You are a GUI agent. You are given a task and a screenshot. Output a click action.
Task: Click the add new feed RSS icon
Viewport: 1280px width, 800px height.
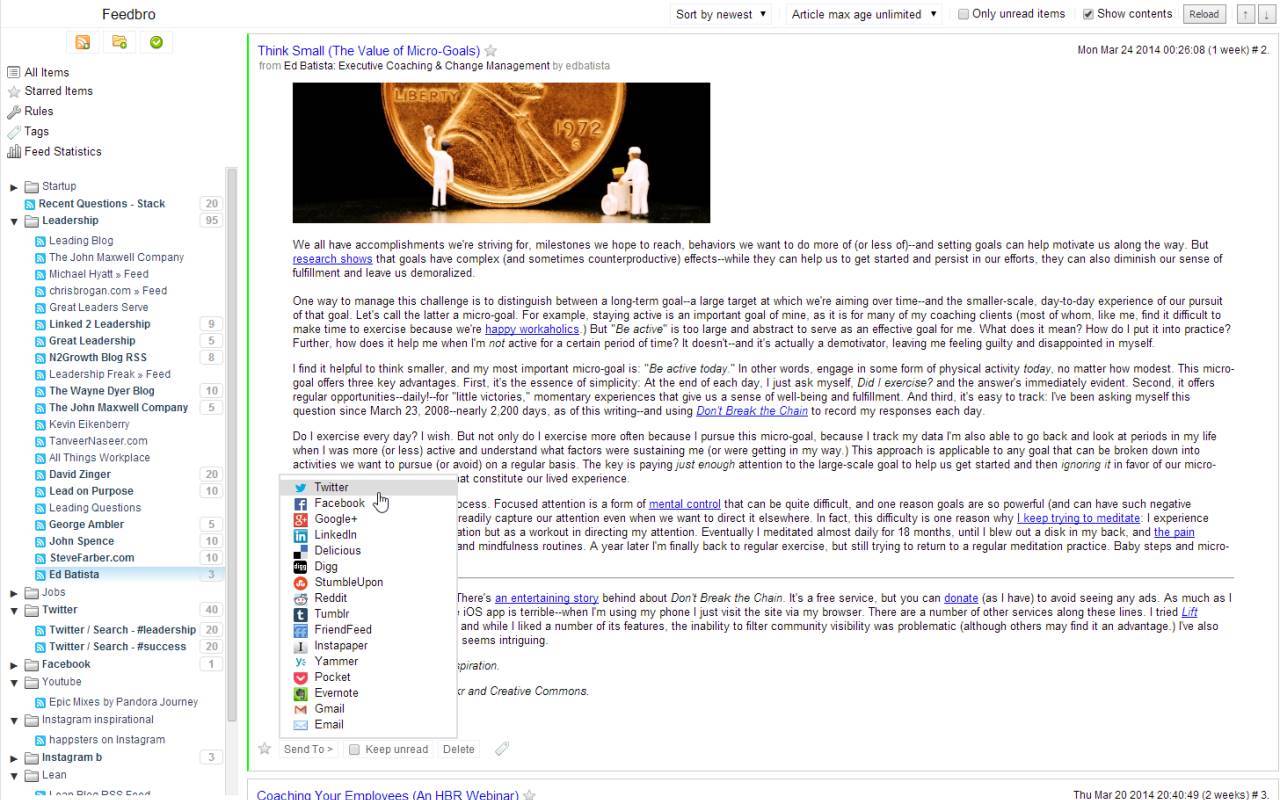tap(82, 42)
